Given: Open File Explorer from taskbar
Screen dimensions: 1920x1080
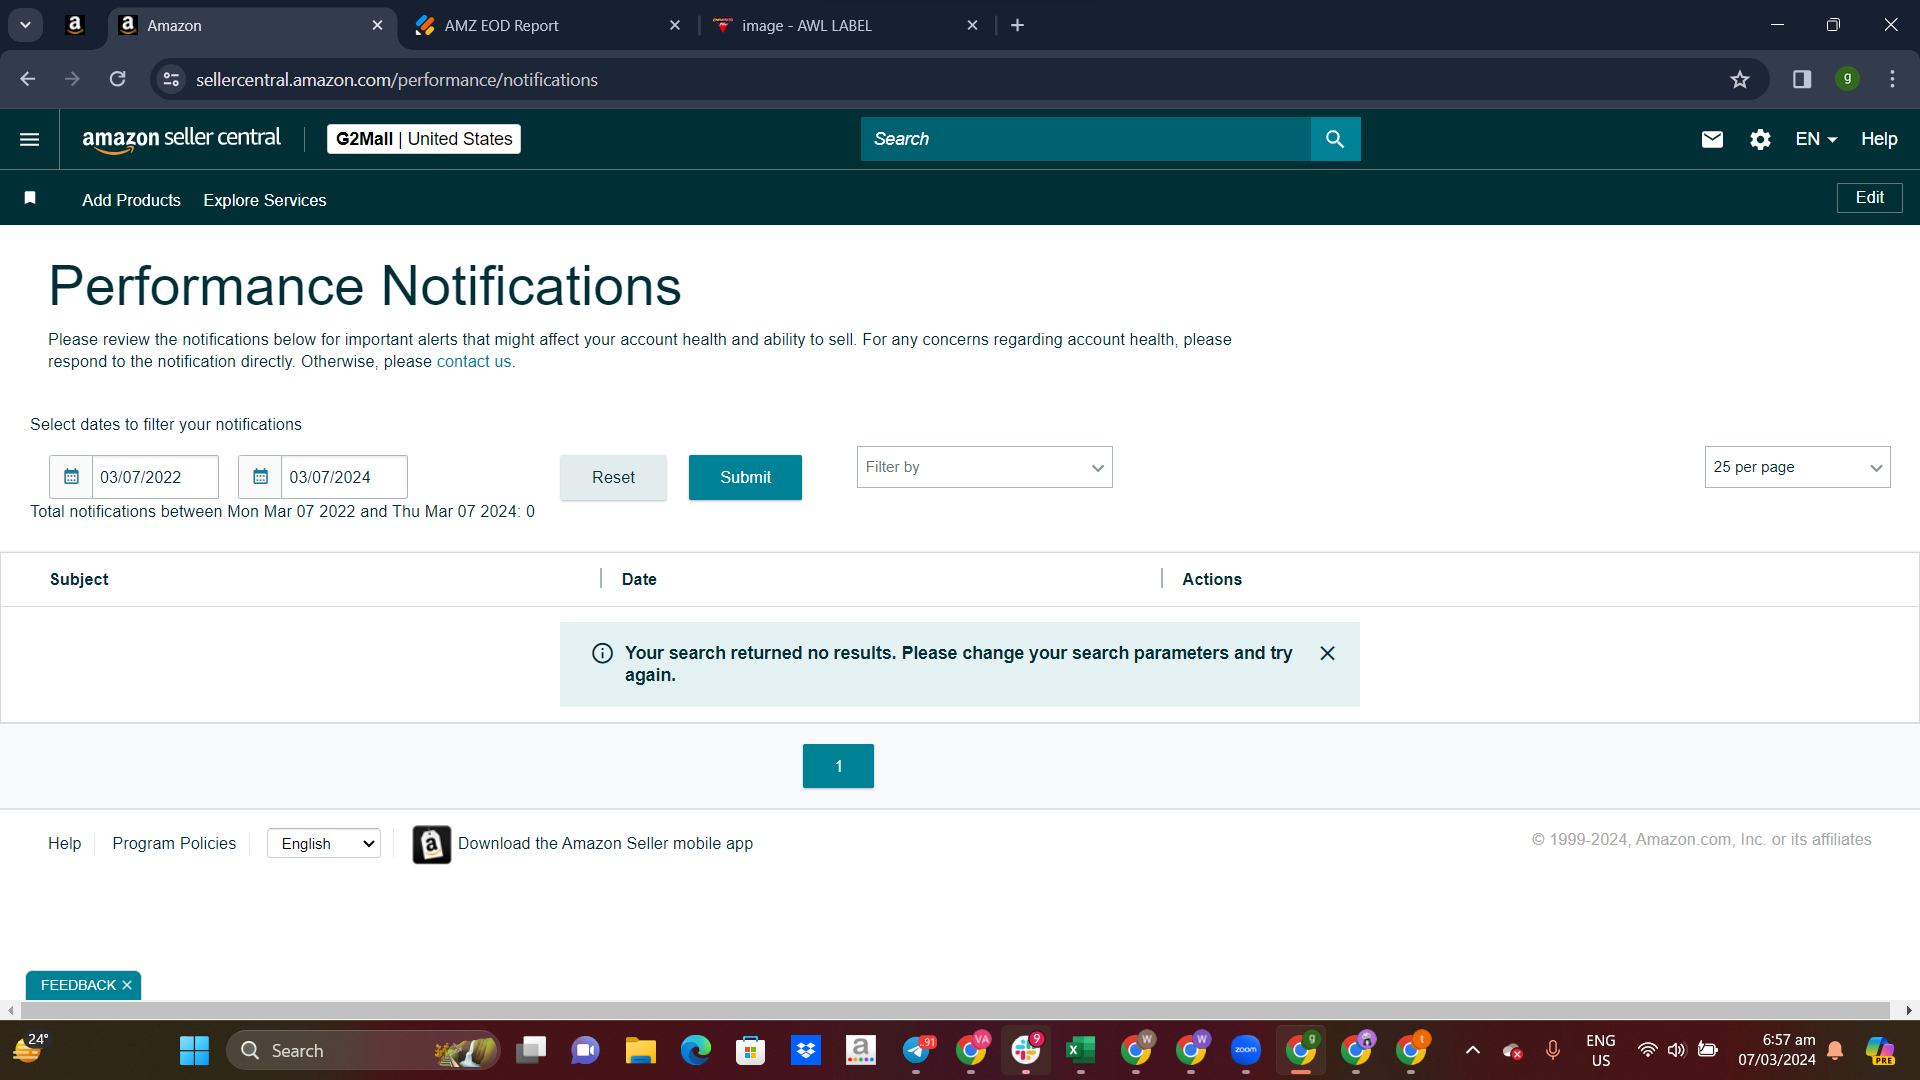Looking at the screenshot, I should tap(640, 1050).
